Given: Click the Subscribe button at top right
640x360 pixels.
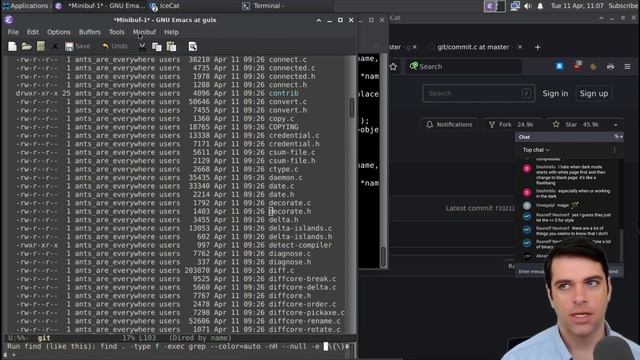Looking at the screenshot, I should click(623, 6).
